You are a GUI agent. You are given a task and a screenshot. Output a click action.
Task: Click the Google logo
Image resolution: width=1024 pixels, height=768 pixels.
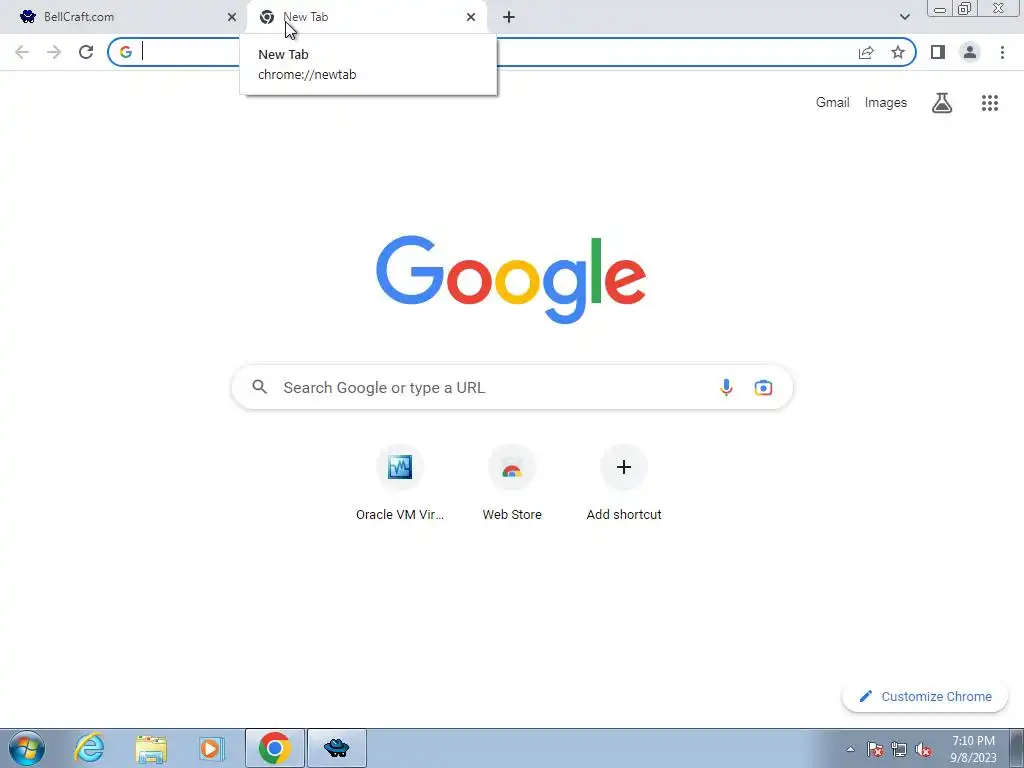pyautogui.click(x=511, y=279)
